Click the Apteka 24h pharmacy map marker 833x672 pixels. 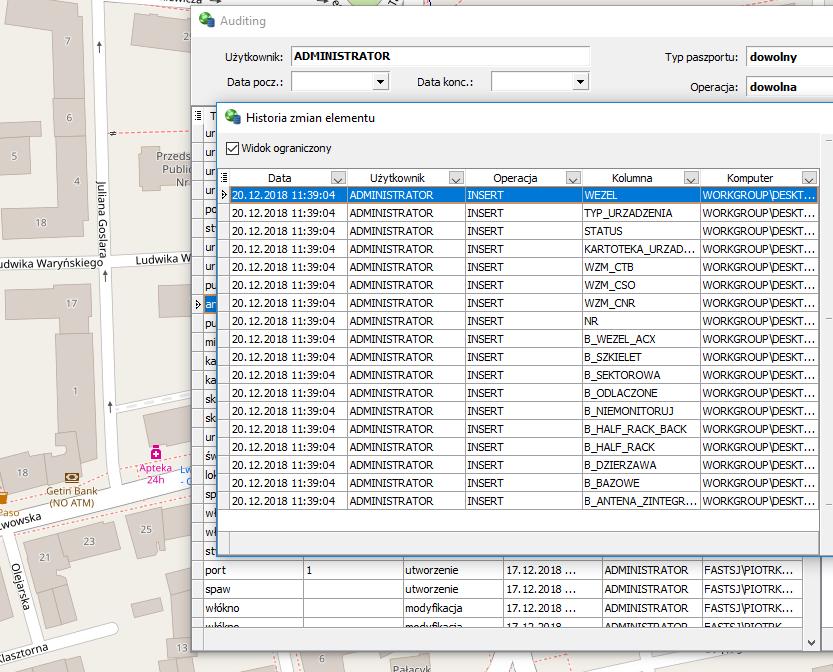pyautogui.click(x=156, y=453)
